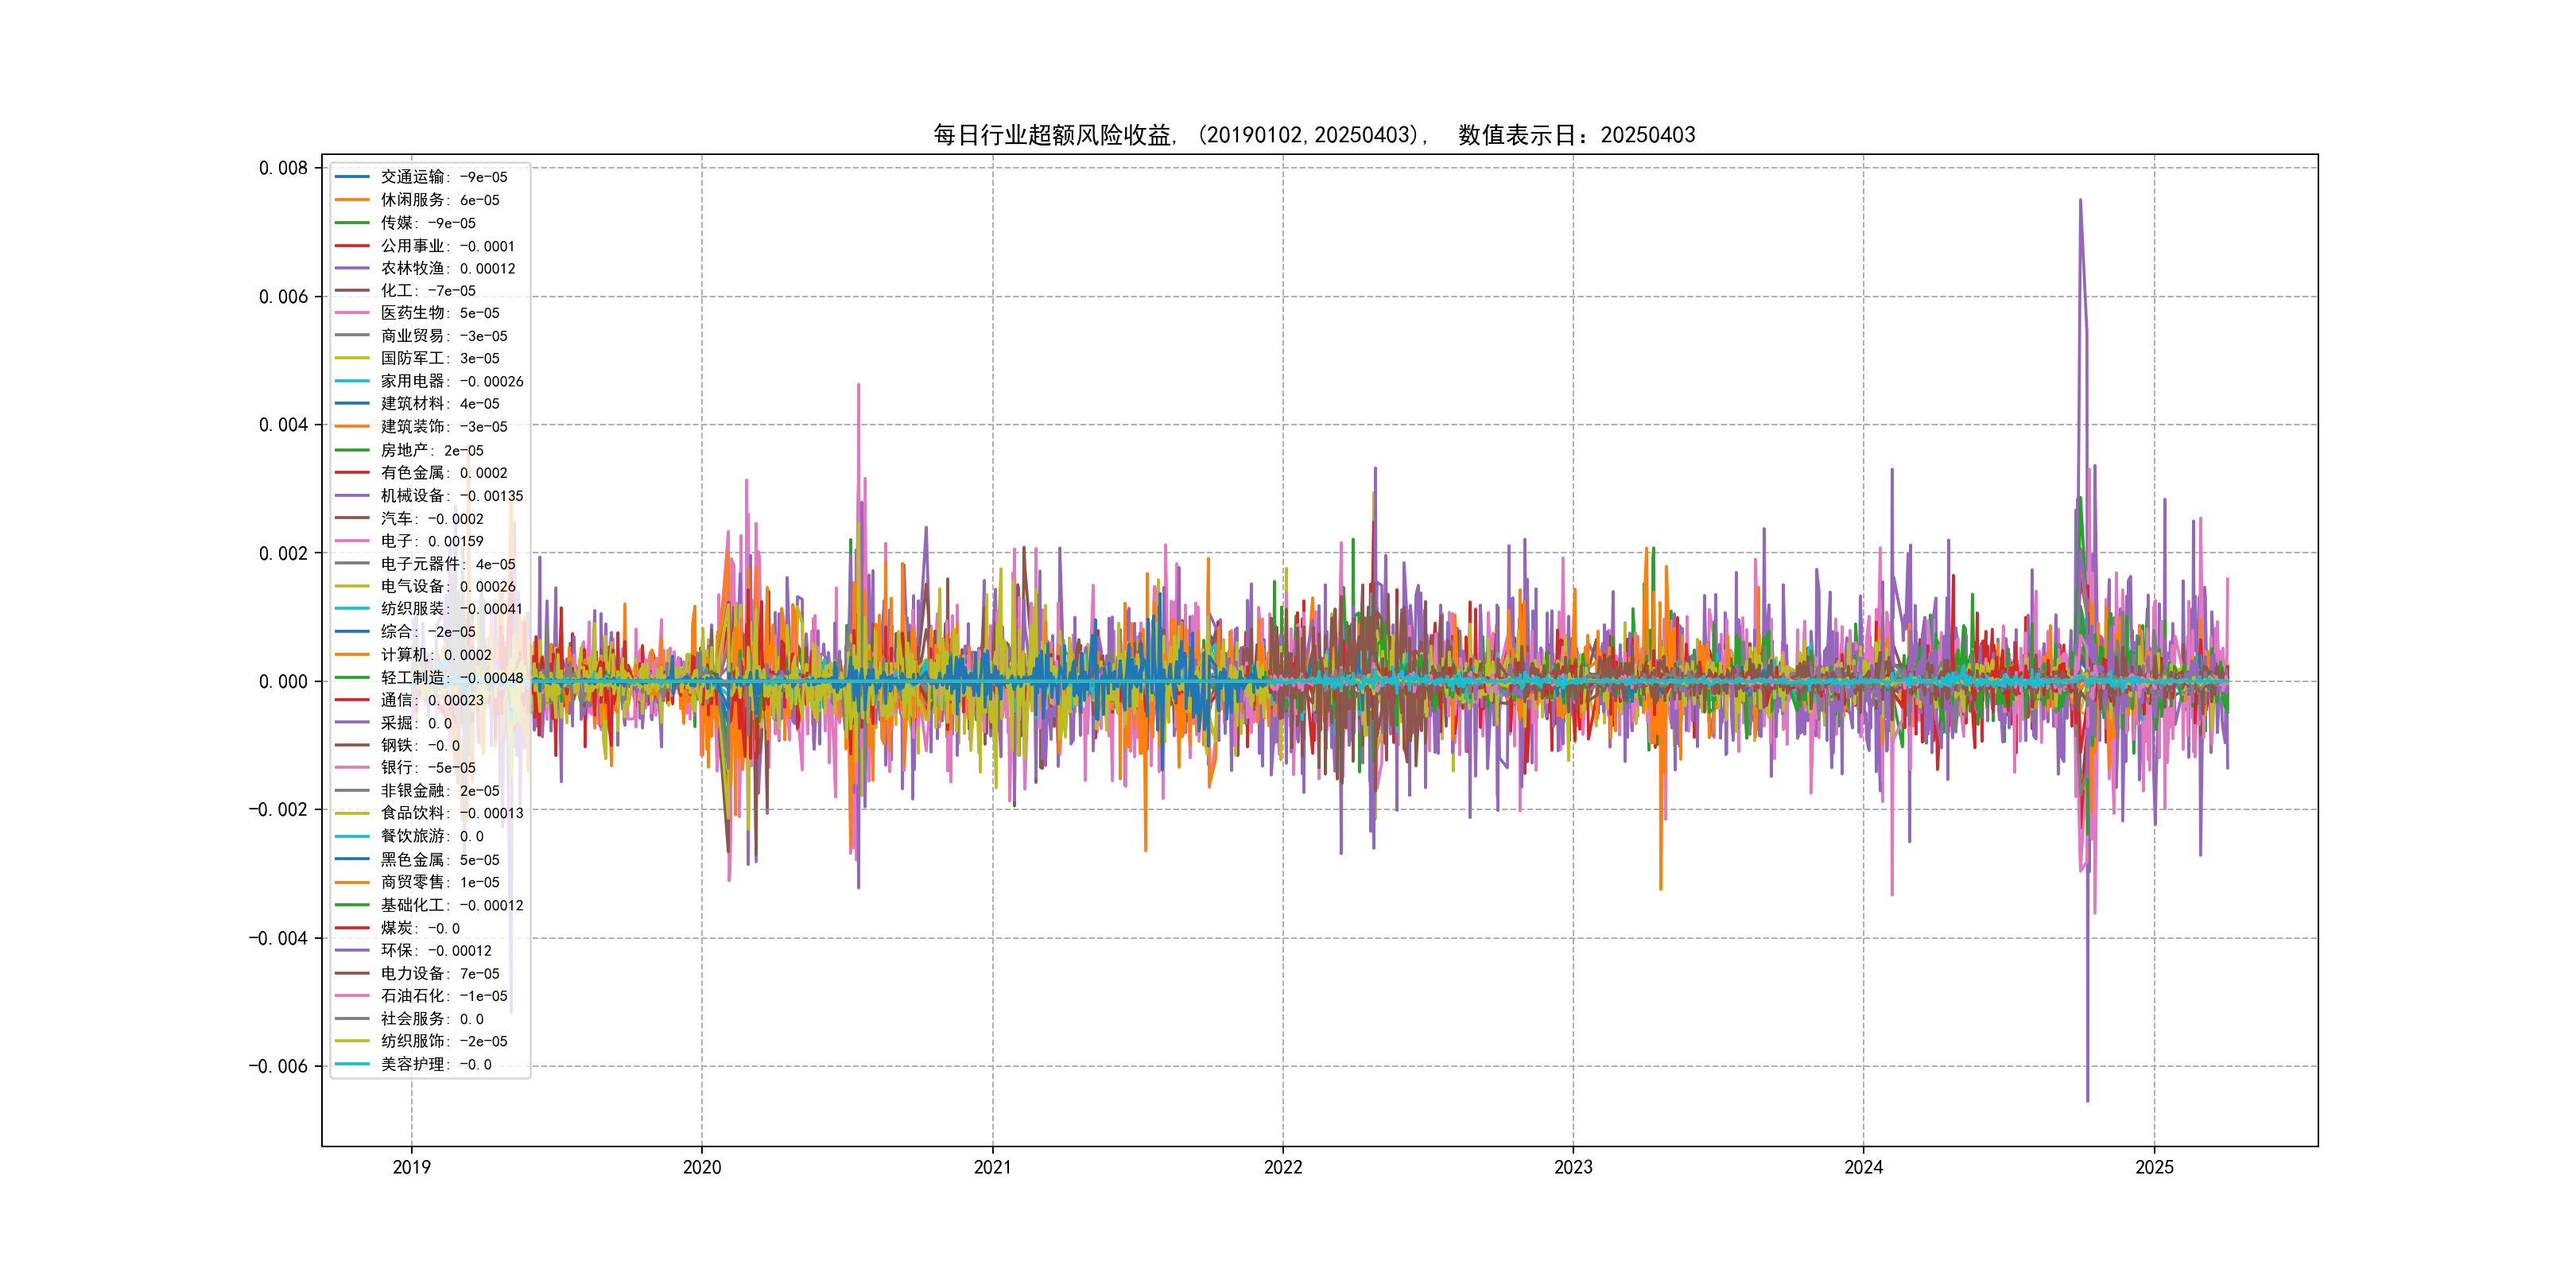
Task: Click the 0.008 y-axis tick label
Action: click(283, 168)
